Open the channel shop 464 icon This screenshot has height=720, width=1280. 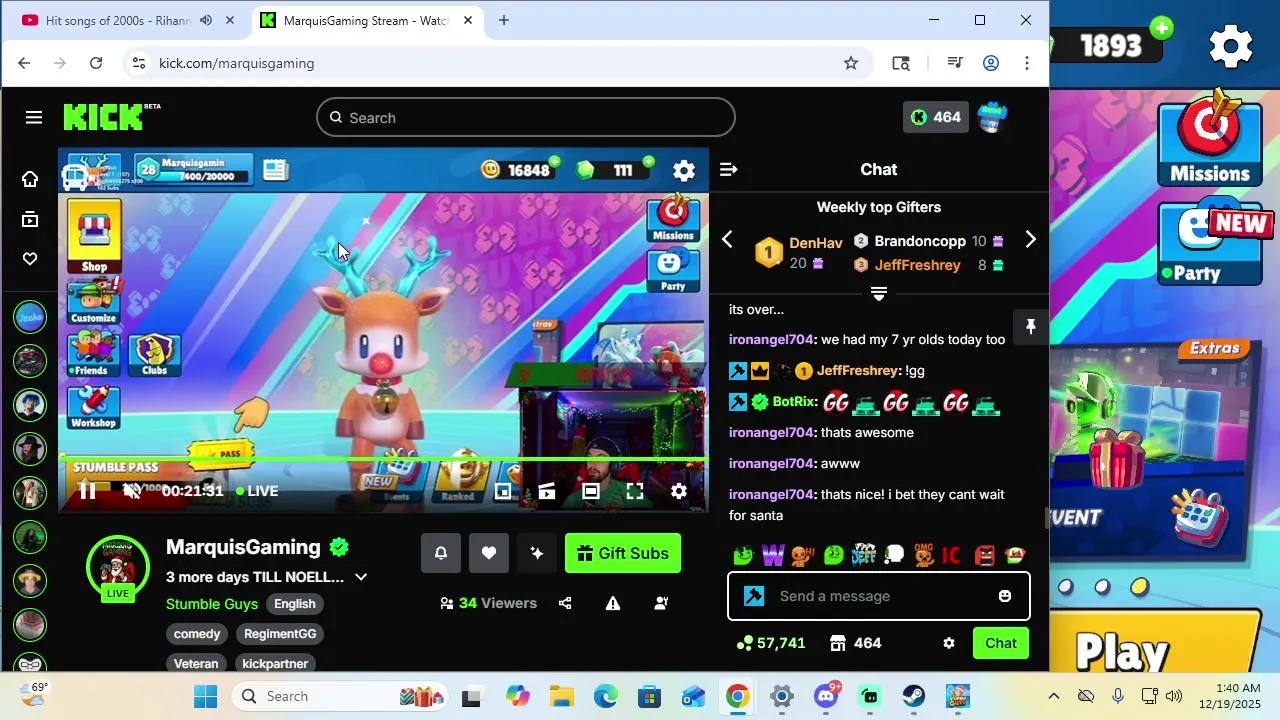856,643
